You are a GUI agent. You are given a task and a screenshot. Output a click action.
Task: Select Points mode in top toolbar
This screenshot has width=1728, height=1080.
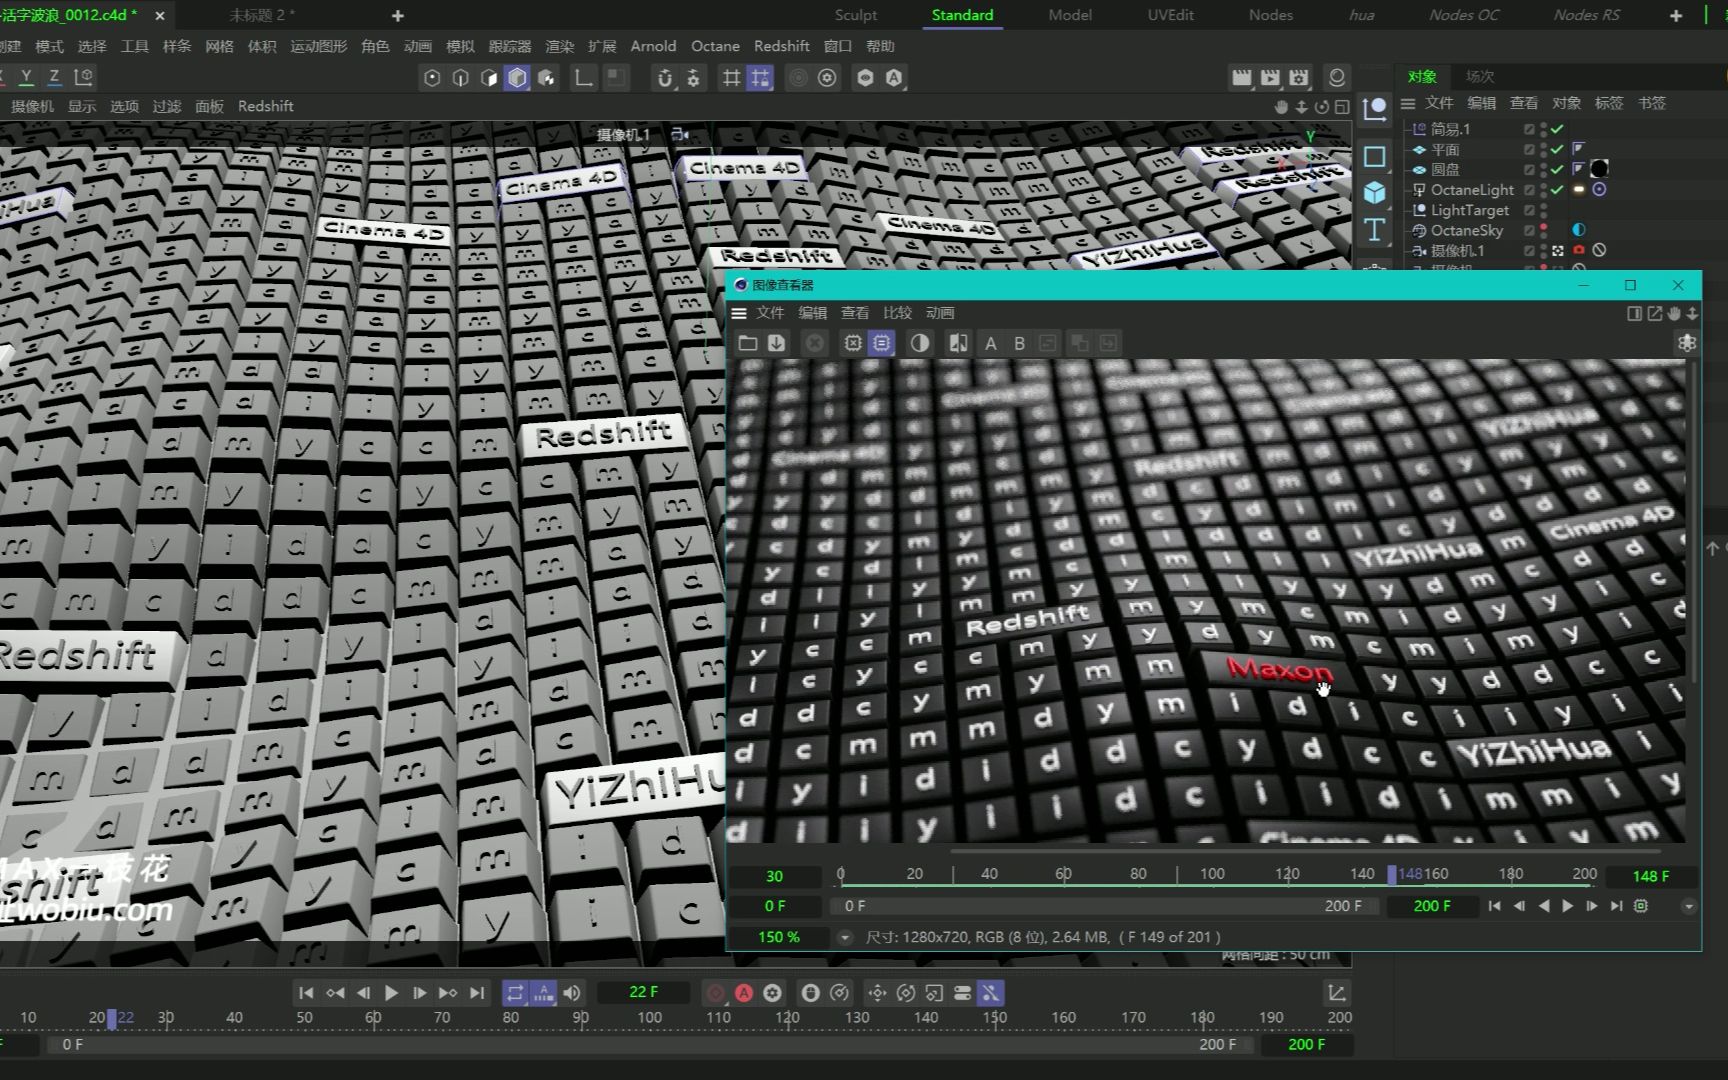pyautogui.click(x=432, y=78)
